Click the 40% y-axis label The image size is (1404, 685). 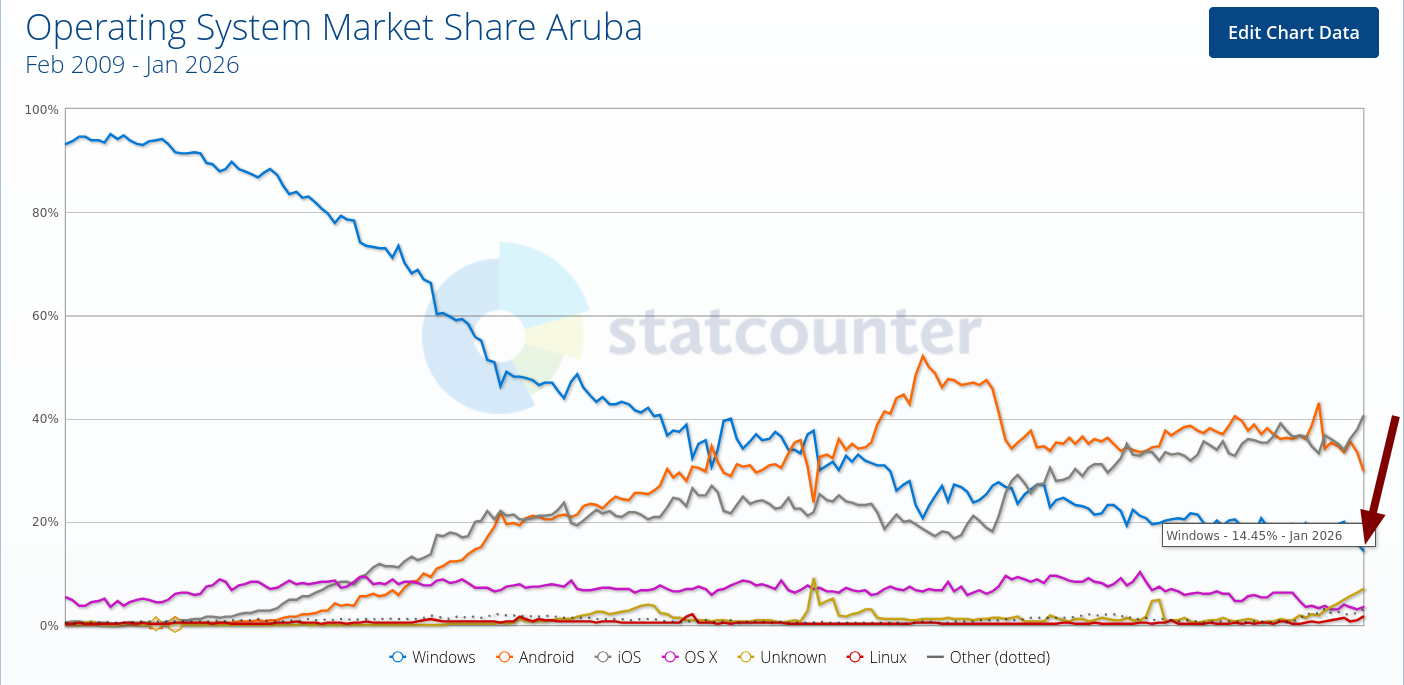point(44,419)
